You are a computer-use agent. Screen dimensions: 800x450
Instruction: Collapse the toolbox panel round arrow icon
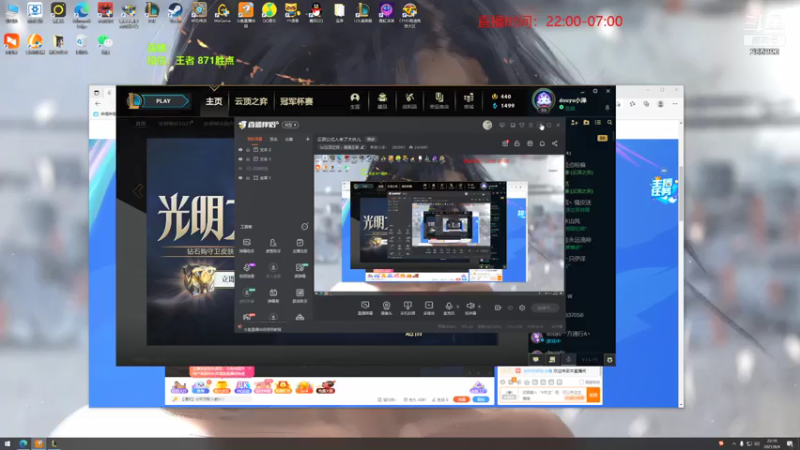305,227
